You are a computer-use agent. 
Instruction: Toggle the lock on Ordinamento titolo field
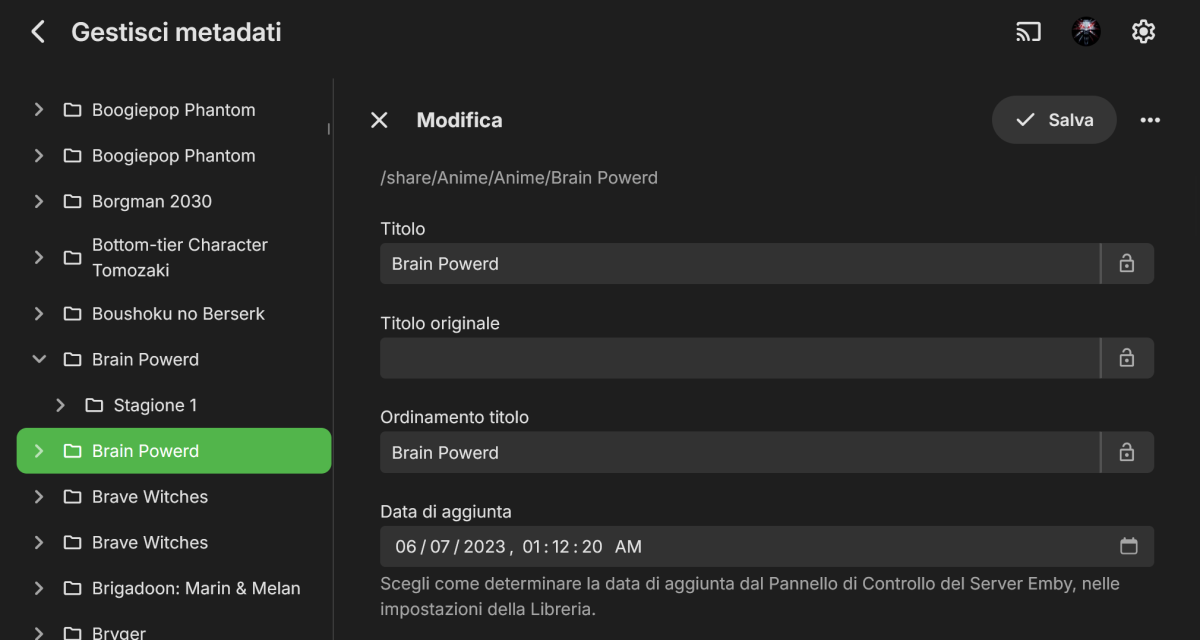[x=1127, y=453]
